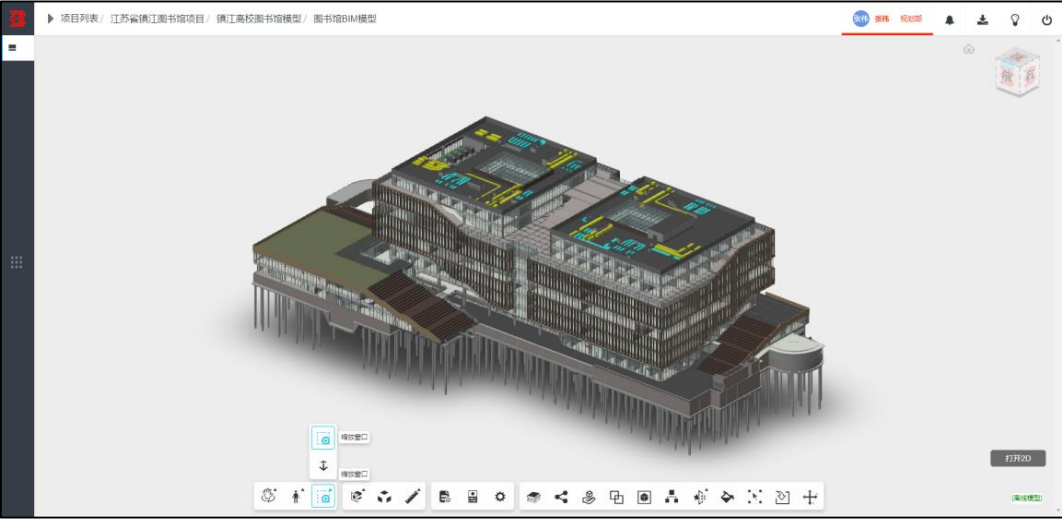Activate the box selection cursor tool

[x=755, y=497]
